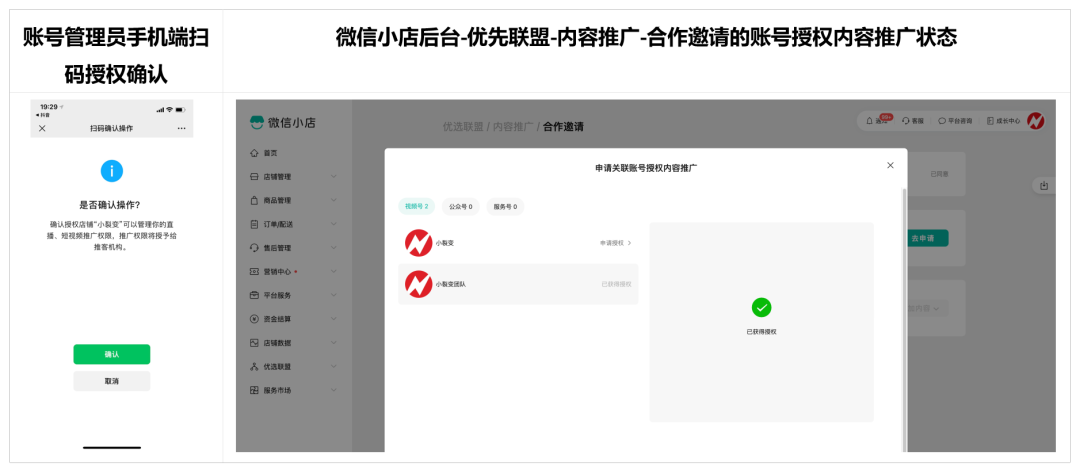This screenshot has height=474, width=1080.
Task: Click the 微信小店 shop logo icon
Action: pyautogui.click(x=257, y=123)
